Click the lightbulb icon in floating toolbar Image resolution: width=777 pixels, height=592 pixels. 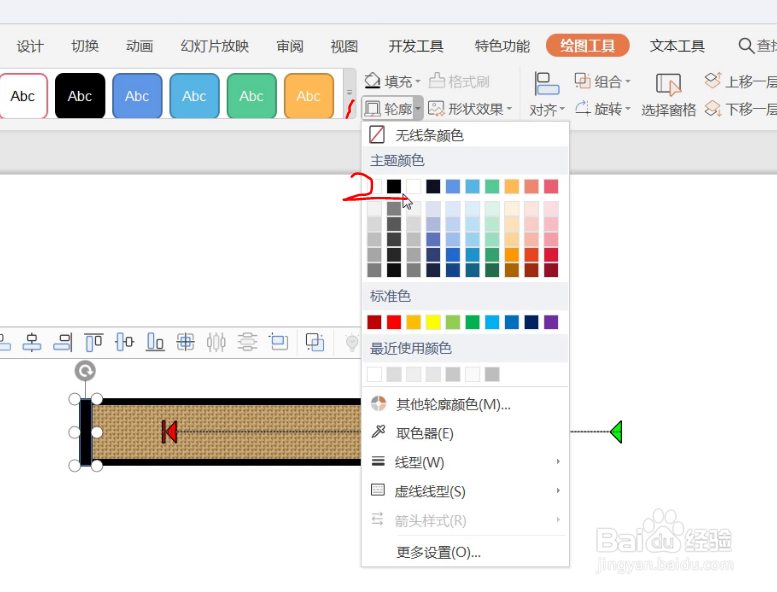pos(351,342)
